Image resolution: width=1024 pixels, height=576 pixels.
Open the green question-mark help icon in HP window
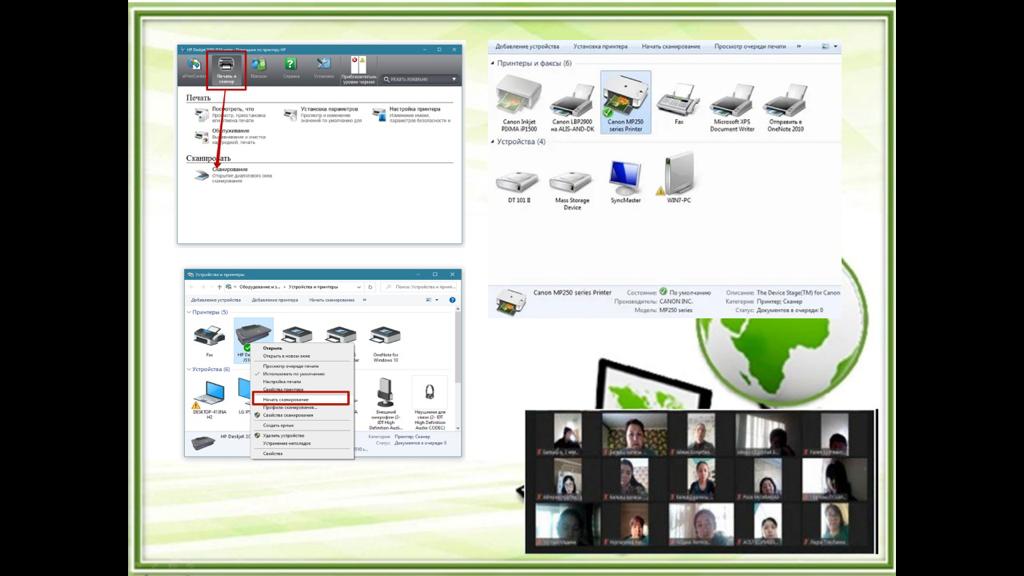click(290, 66)
